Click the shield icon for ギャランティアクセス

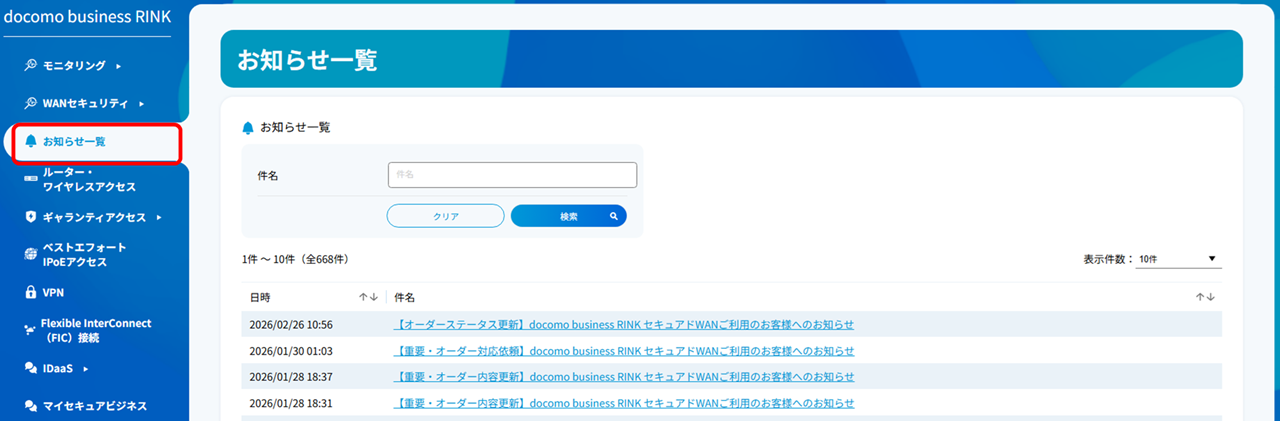pyautogui.click(x=31, y=217)
